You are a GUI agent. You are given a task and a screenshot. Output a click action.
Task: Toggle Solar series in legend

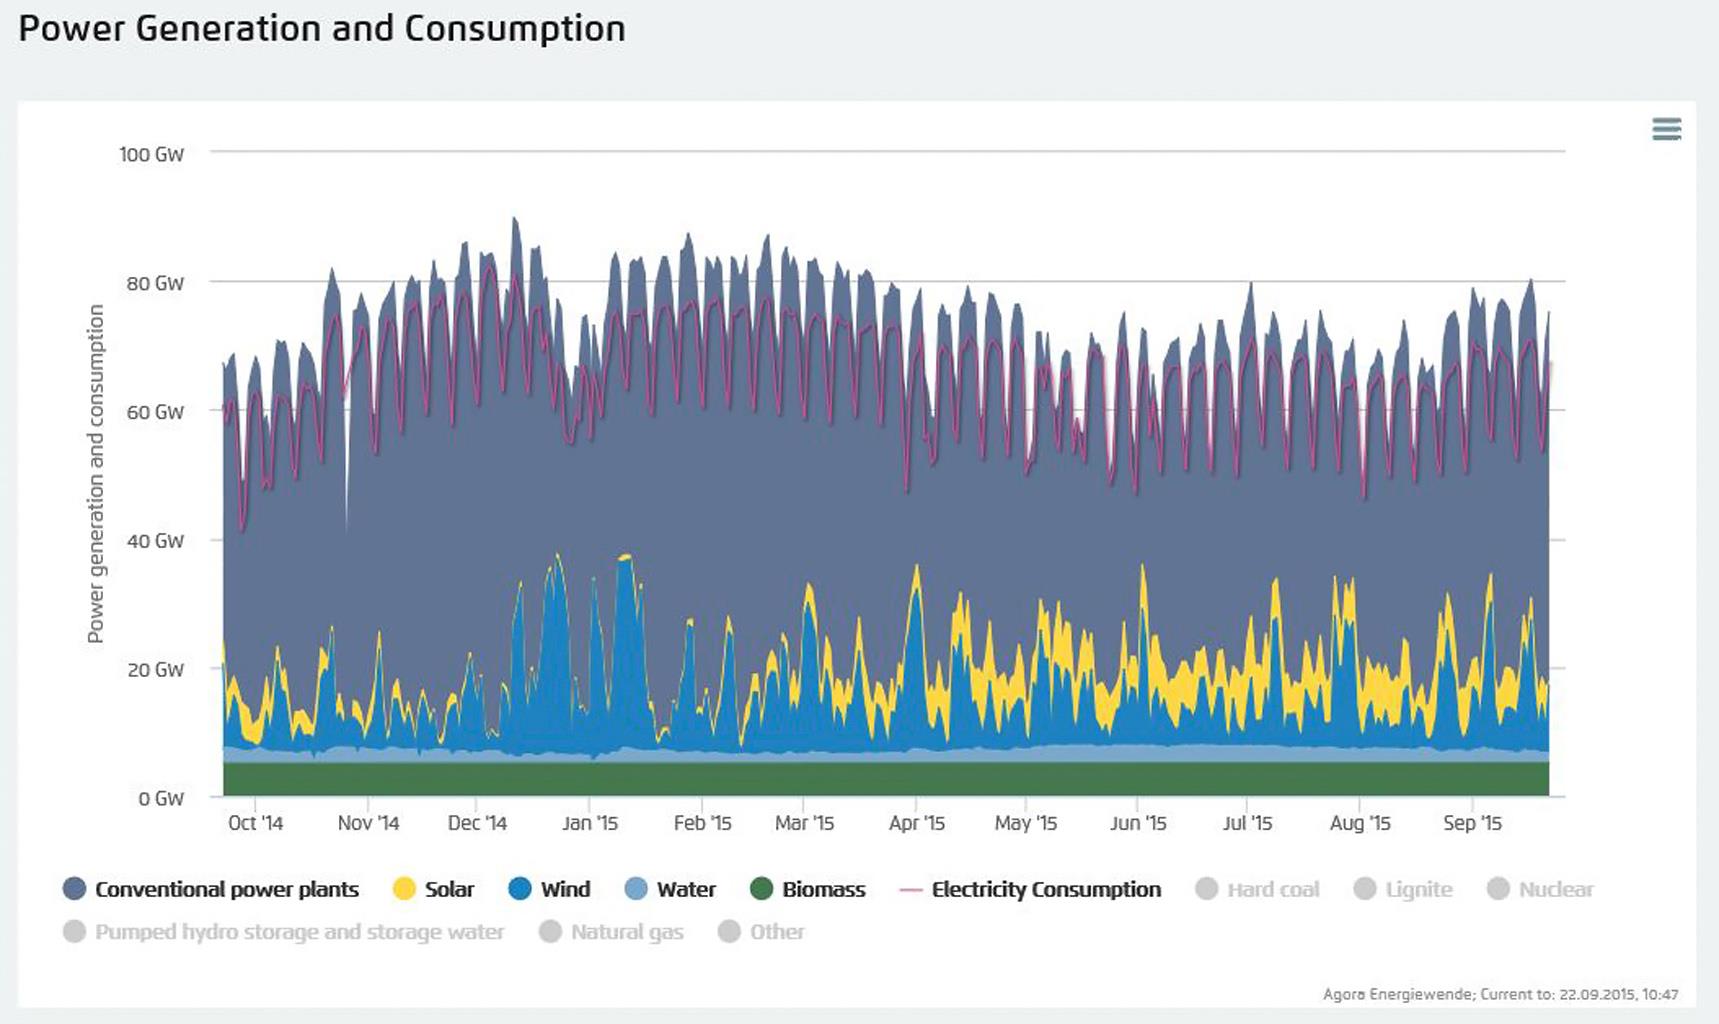click(449, 889)
